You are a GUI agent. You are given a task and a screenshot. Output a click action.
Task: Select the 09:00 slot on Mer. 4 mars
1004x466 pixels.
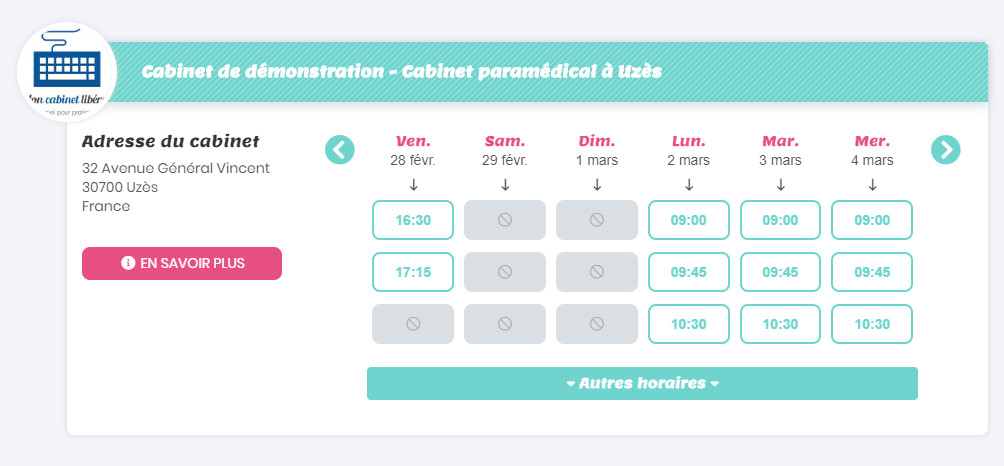872,220
